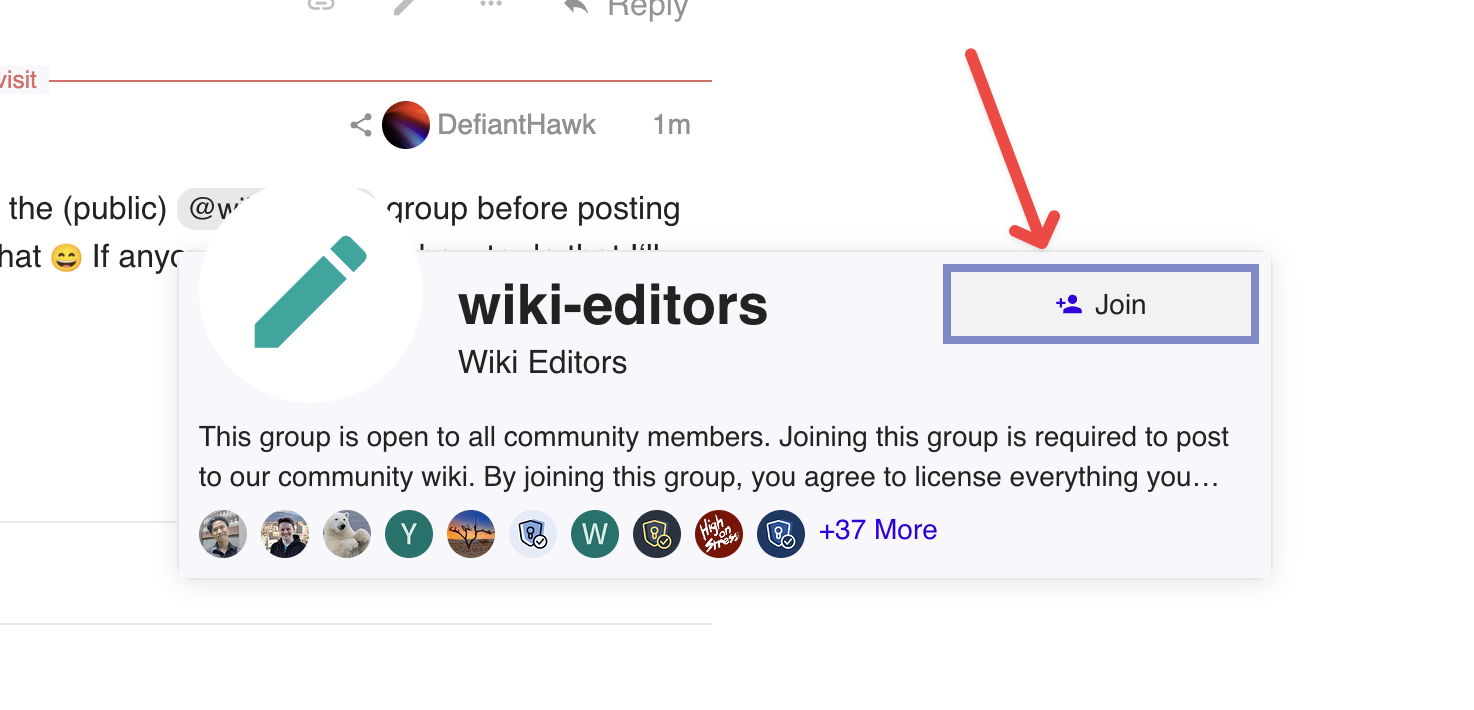Select the green Y member avatar

tap(409, 534)
